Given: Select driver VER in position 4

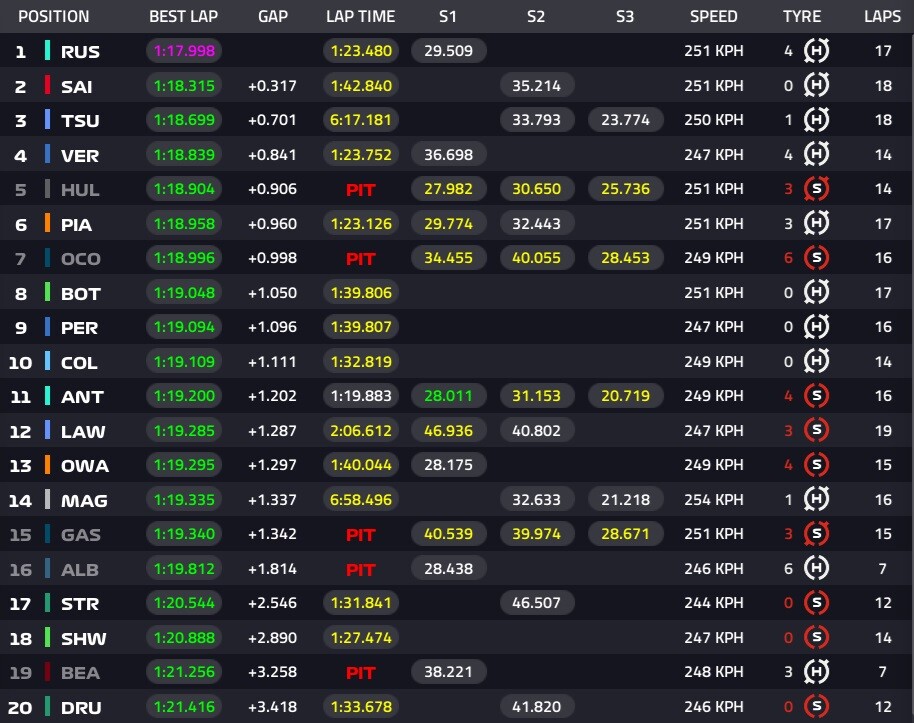Looking at the screenshot, I should pos(80,156).
